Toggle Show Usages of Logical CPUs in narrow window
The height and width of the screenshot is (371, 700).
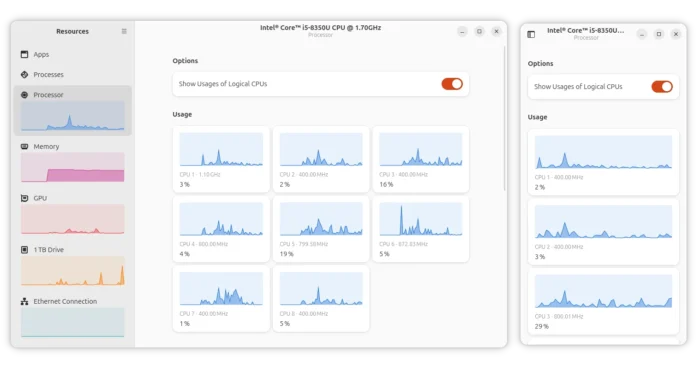(662, 87)
